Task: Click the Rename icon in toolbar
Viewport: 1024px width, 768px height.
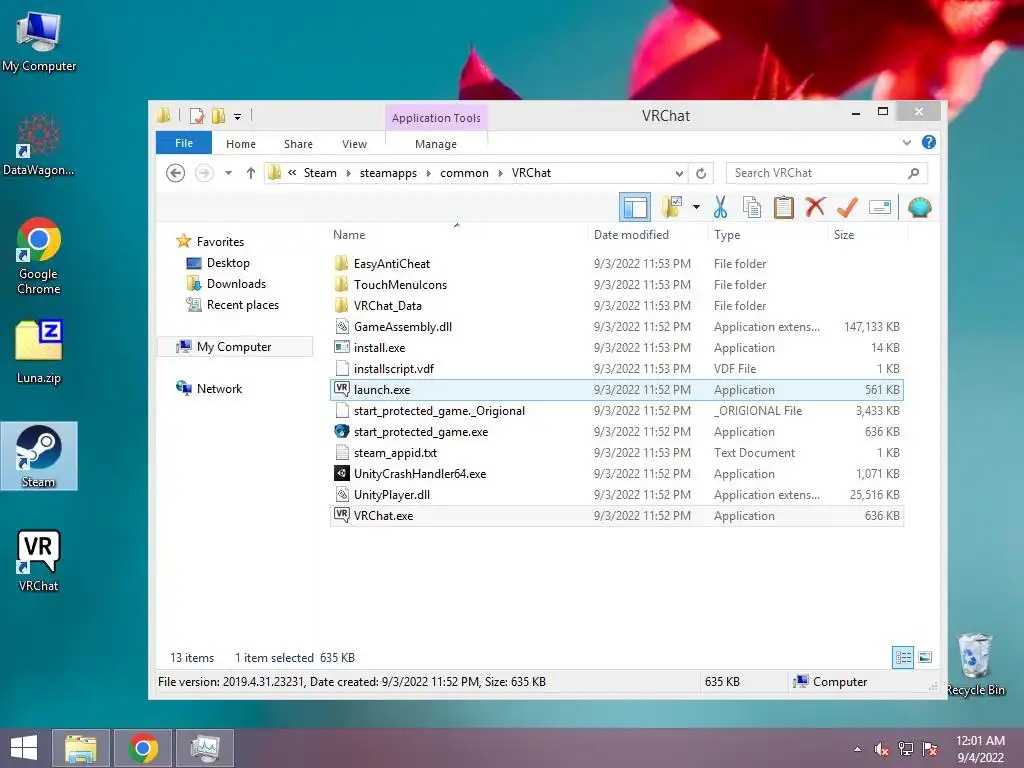Action: 880,208
